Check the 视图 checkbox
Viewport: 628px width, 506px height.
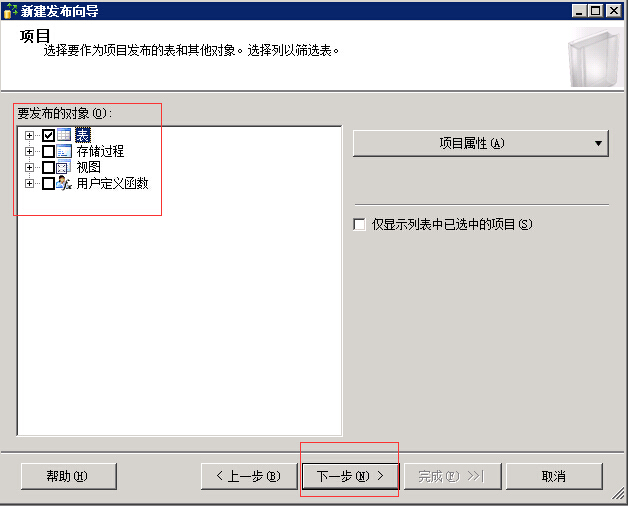tap(48, 167)
